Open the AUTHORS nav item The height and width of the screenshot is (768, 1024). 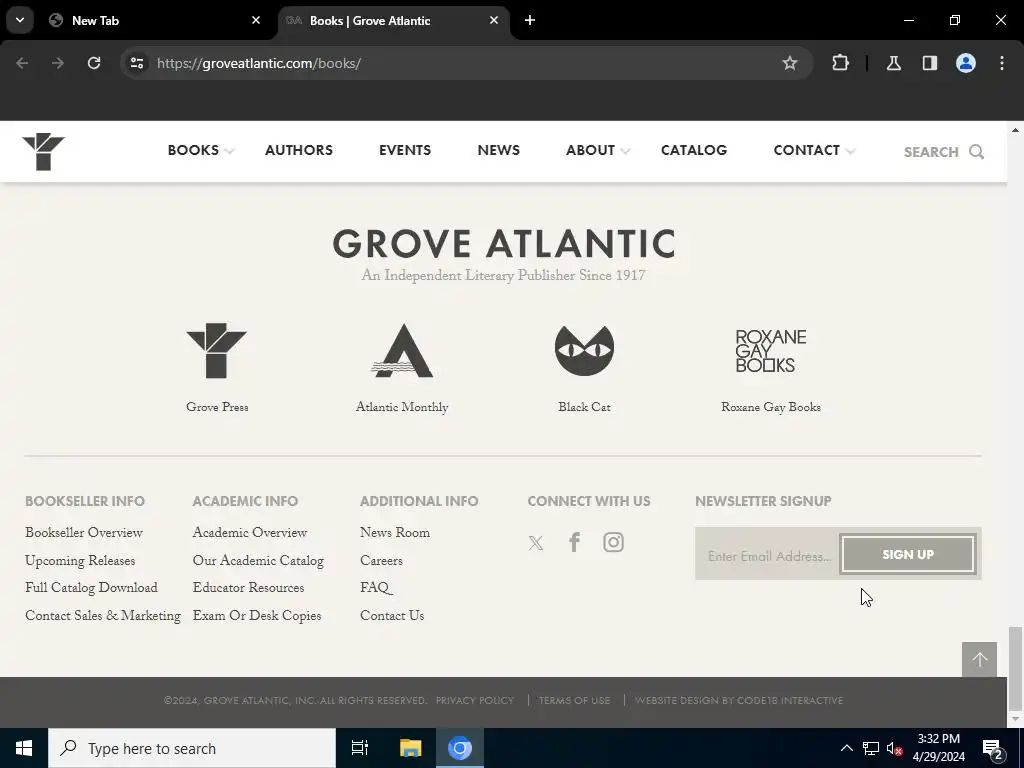298,150
